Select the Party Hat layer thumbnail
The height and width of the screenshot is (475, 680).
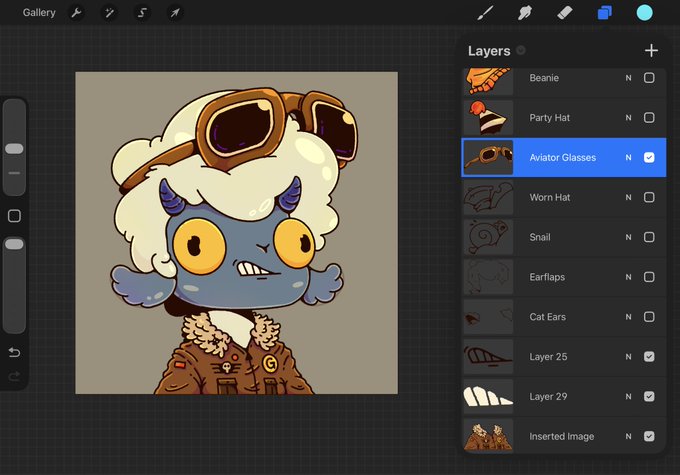(488, 118)
